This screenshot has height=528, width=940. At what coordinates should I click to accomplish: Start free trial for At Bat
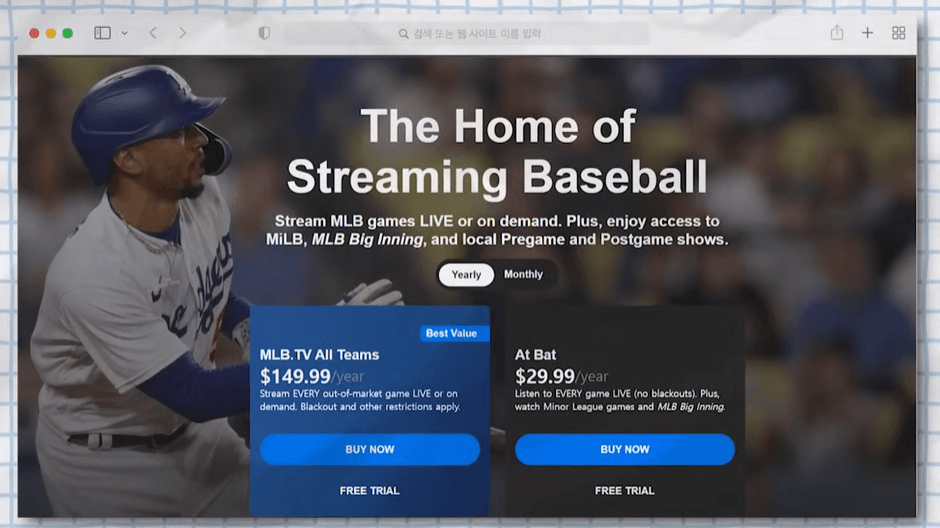click(x=625, y=491)
